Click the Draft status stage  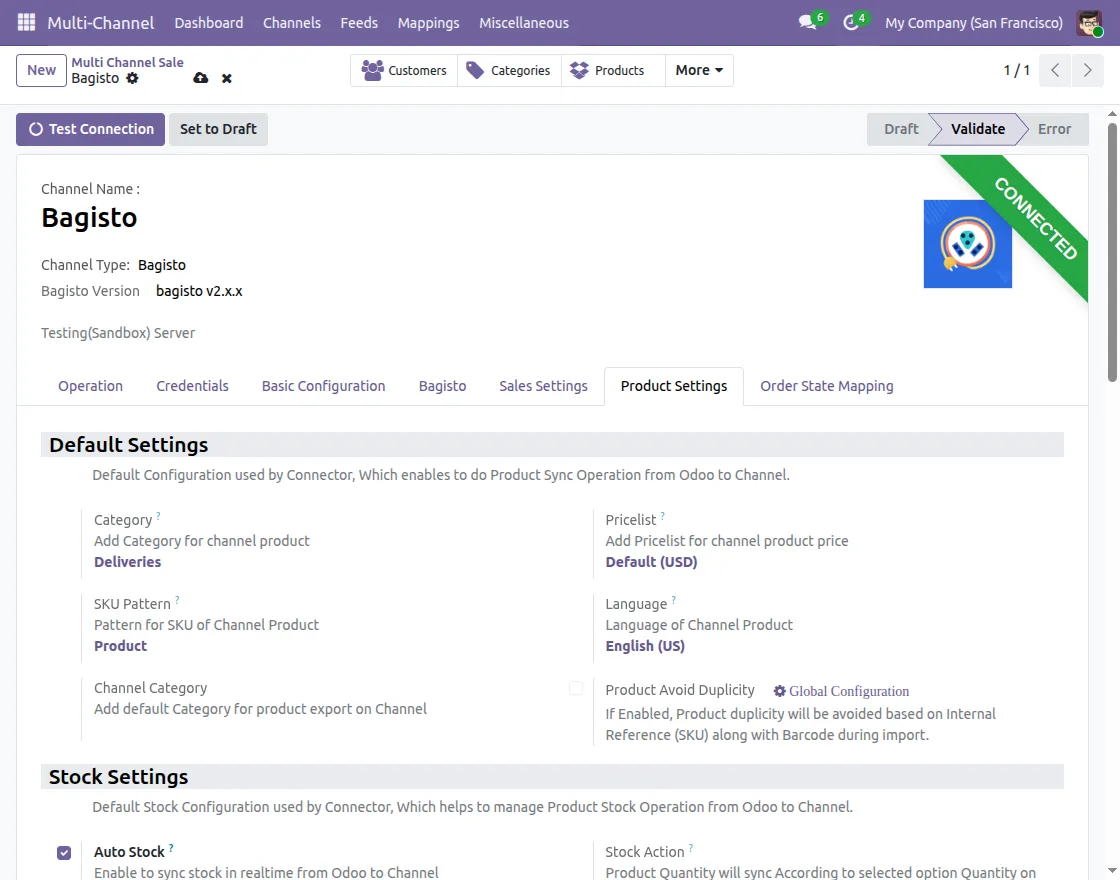[900, 129]
